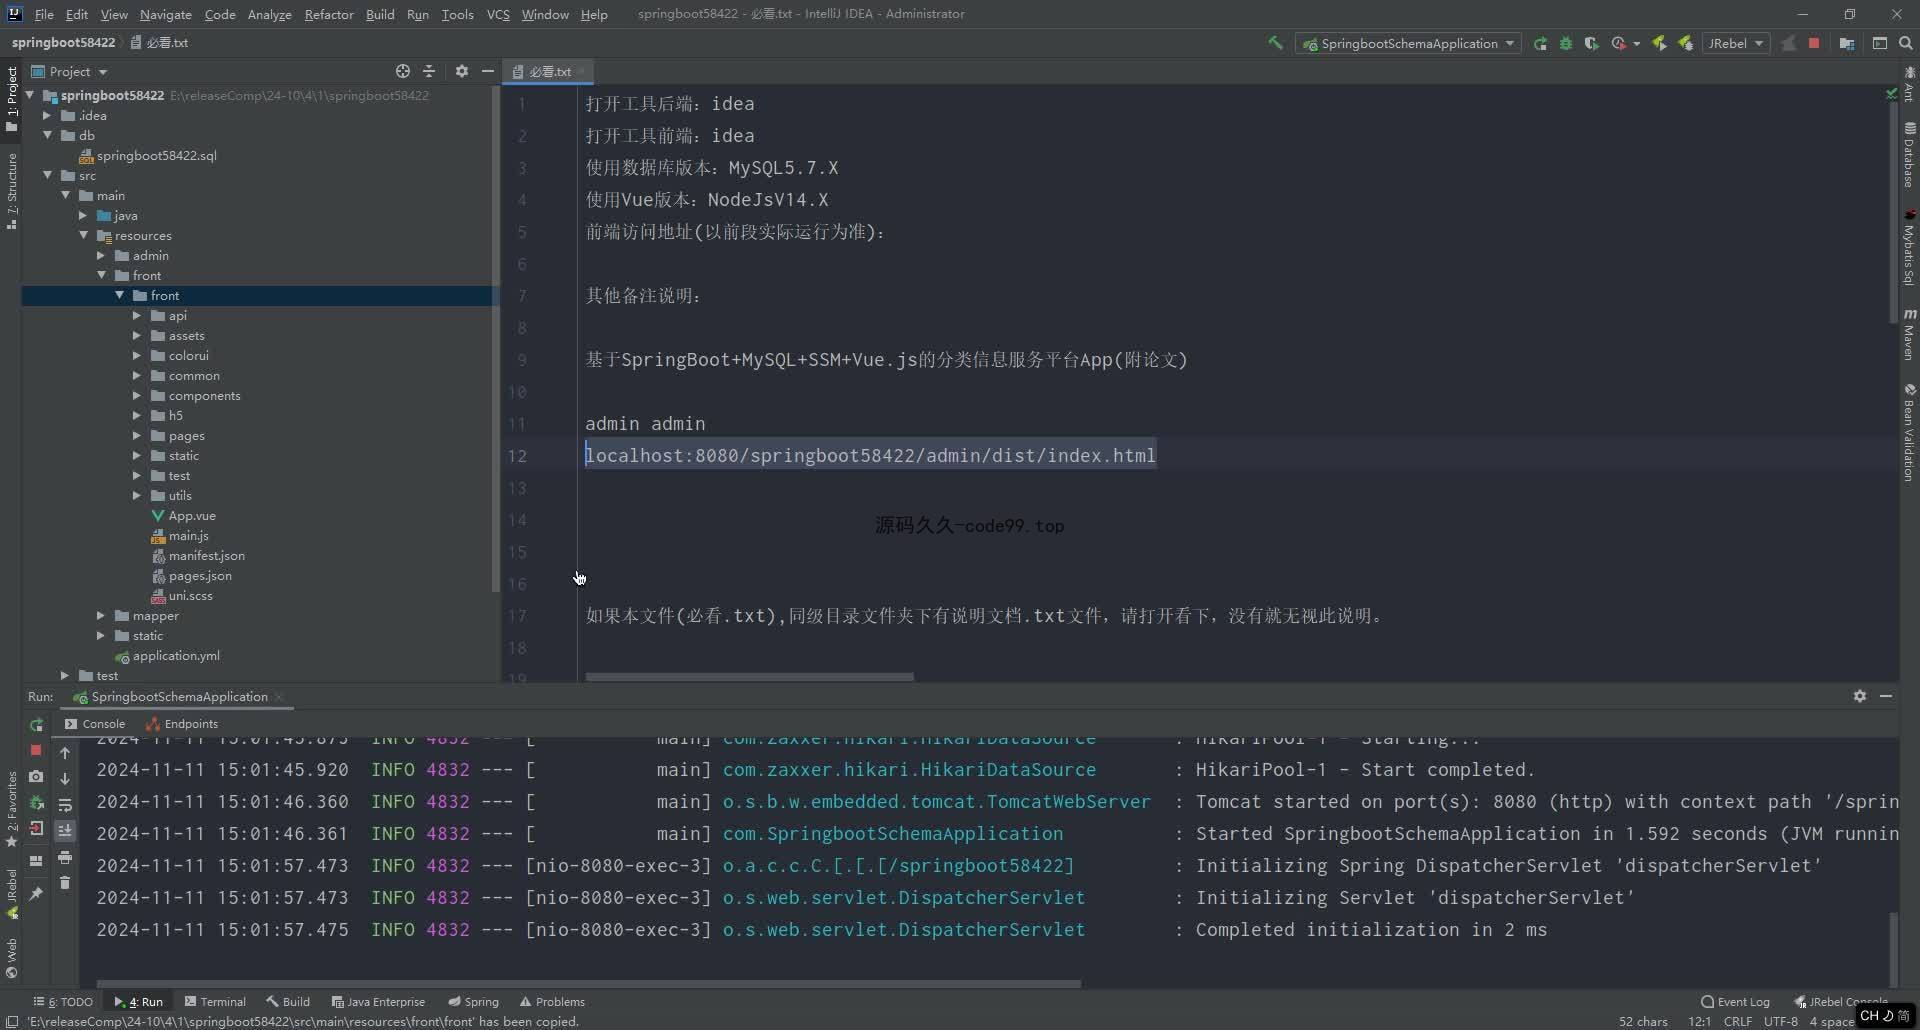Screen dimensions: 1920x1030
Task: Toggle Favorites tool window sidebar button
Action: 12,809
